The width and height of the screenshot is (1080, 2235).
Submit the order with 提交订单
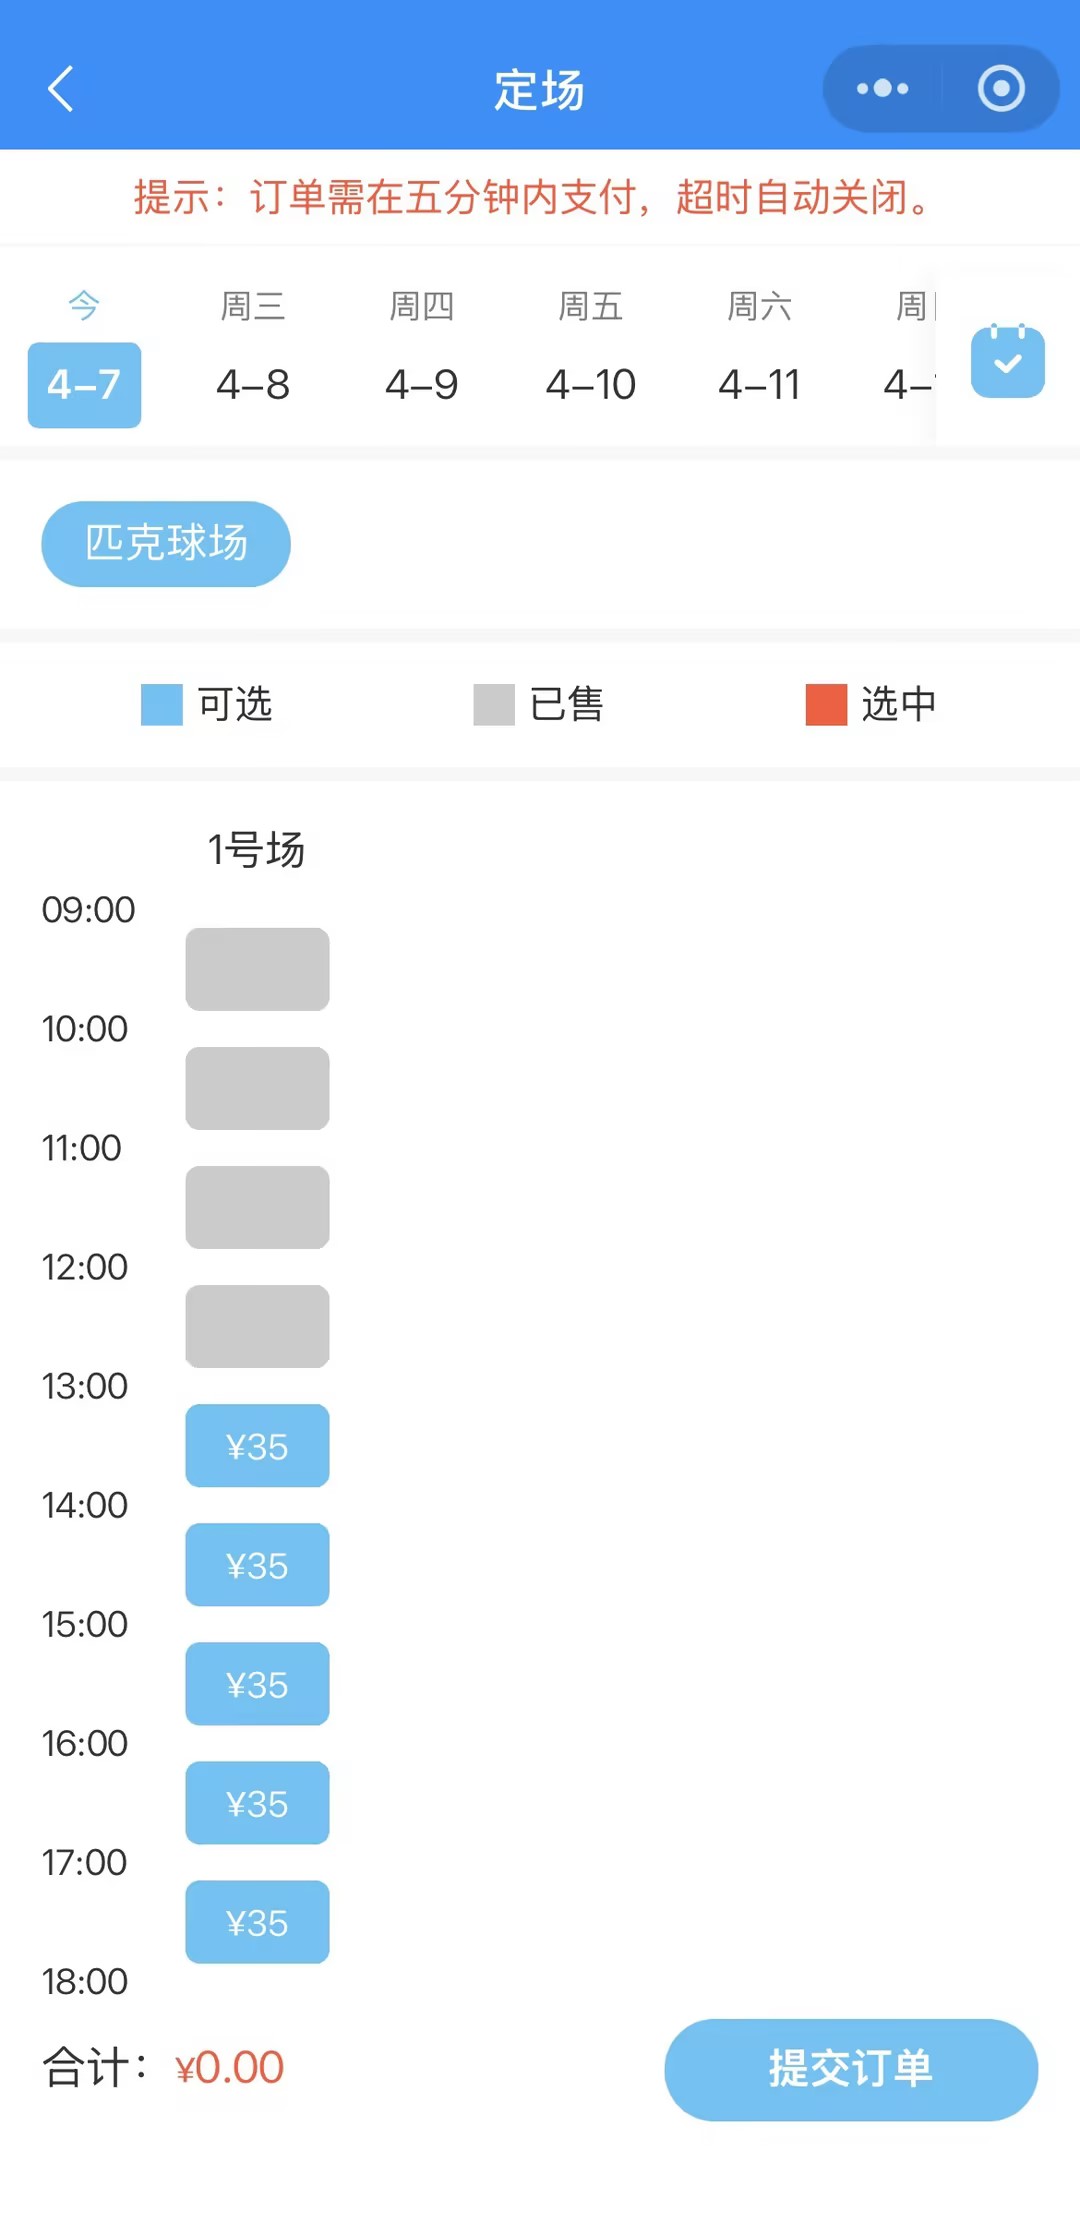click(851, 2069)
